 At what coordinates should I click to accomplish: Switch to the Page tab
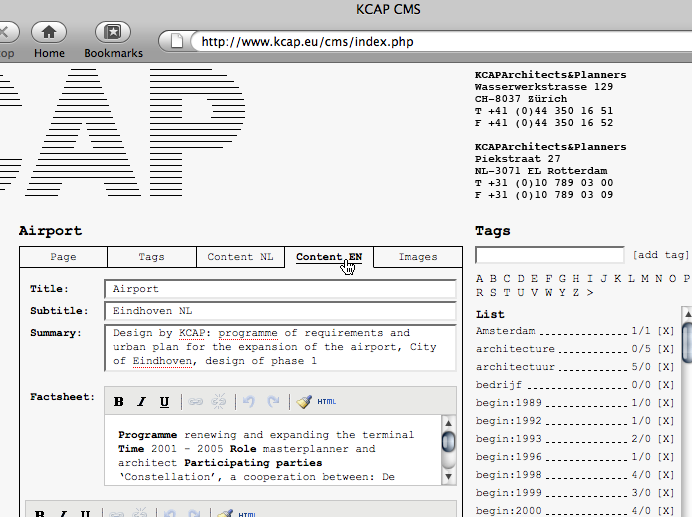pyautogui.click(x=63, y=257)
